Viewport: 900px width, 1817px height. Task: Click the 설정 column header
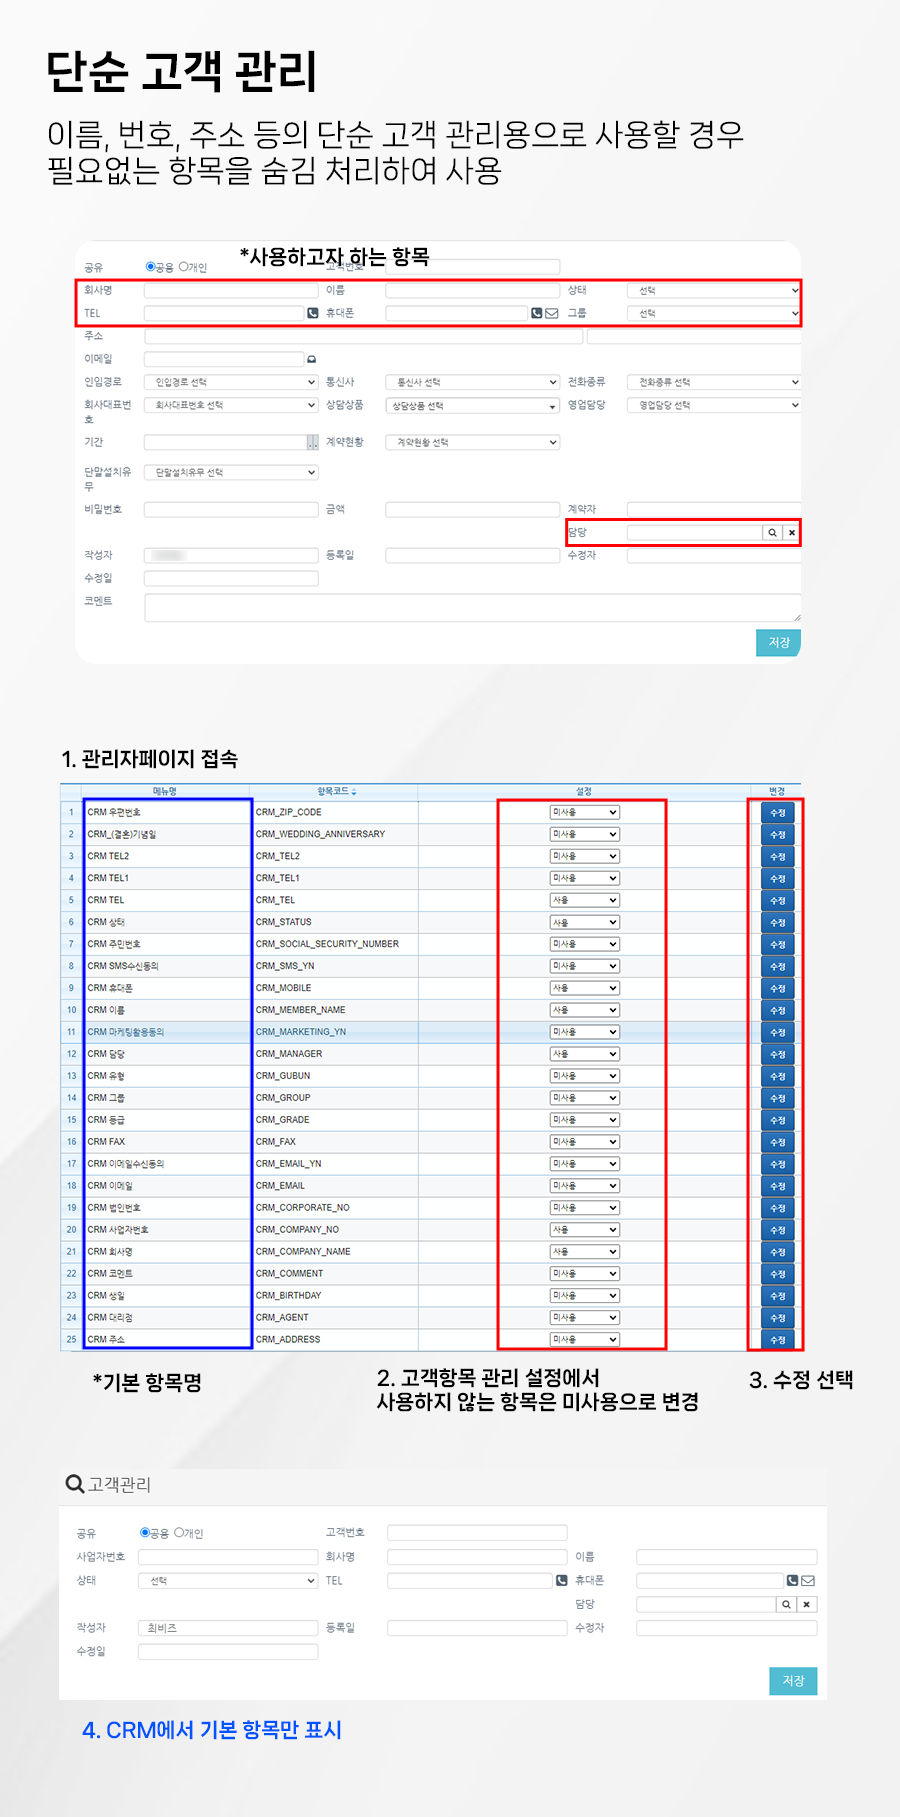(x=584, y=791)
